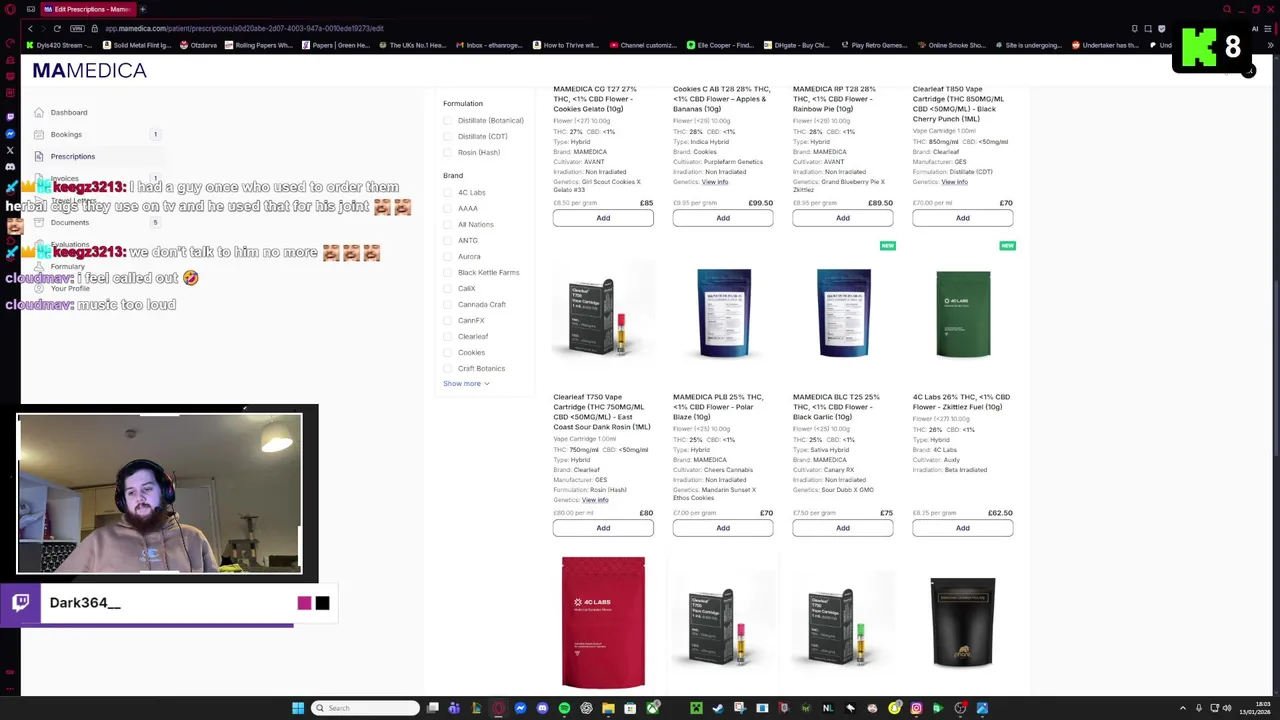1280x720 pixels.
Task: Tick the Rosin (Hash) checkbox
Action: tap(448, 152)
